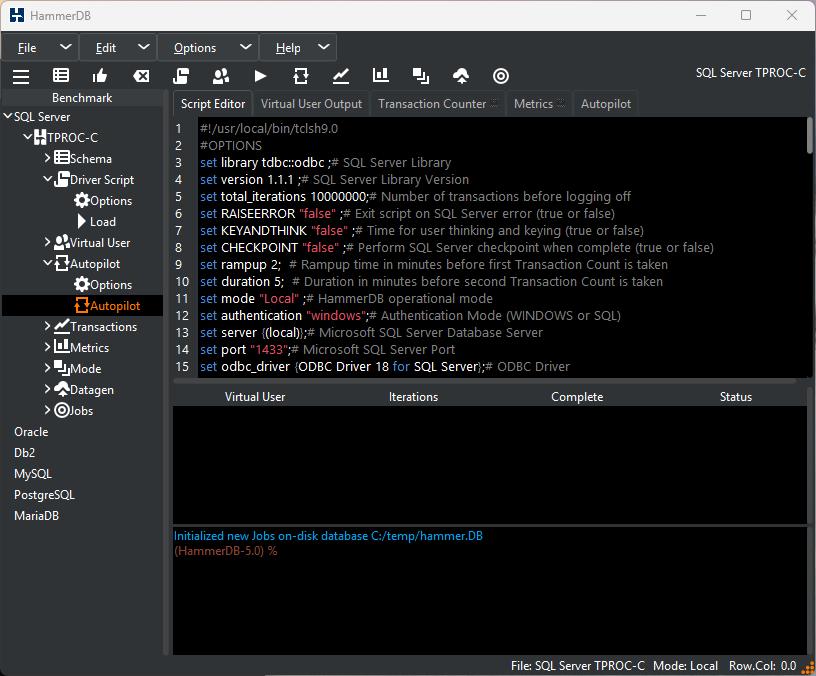Select MariaDB in the benchmark tree

point(36,515)
